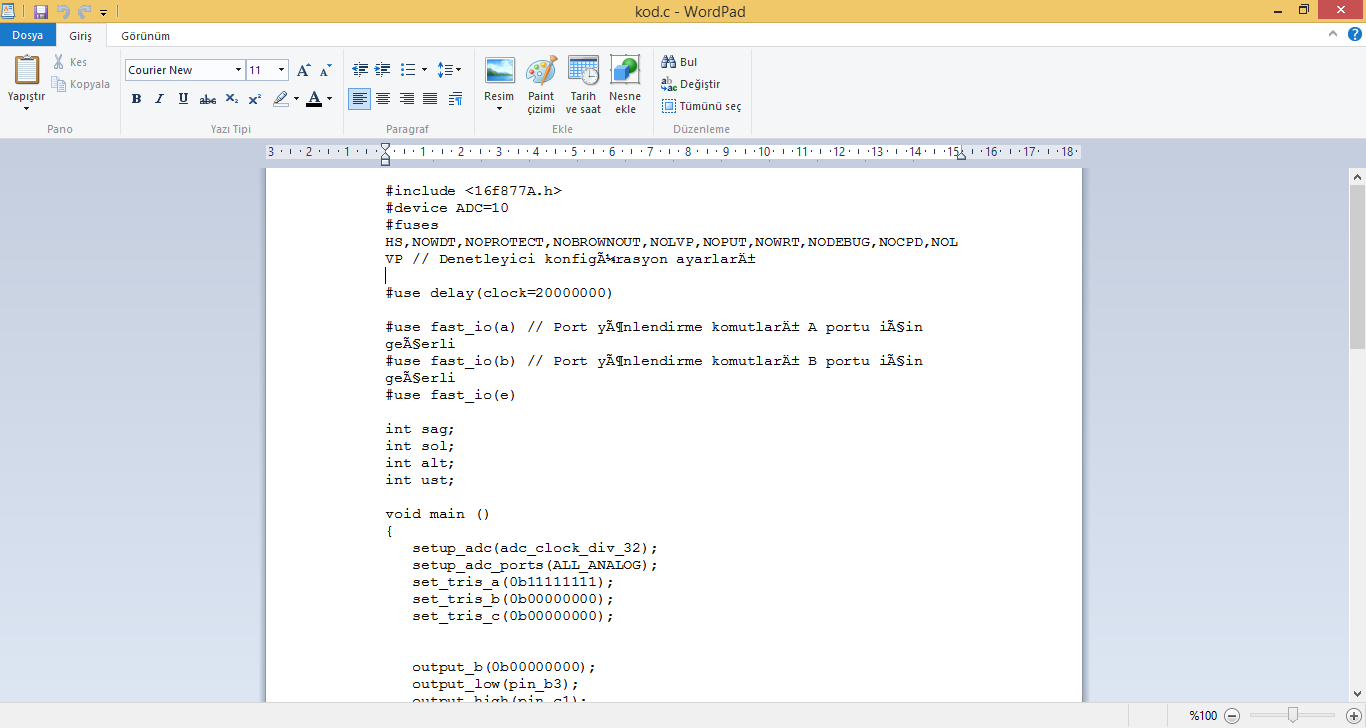This screenshot has height=728, width=1366.
Task: Toggle Bold formatting
Action: point(136,98)
